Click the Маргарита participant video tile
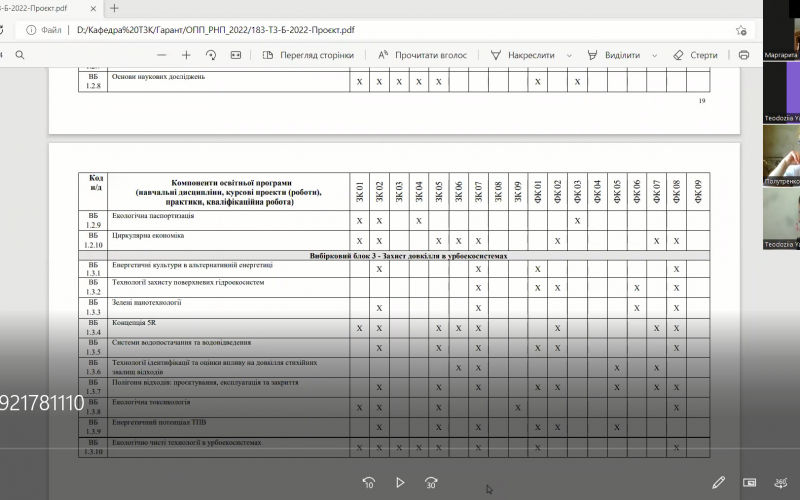 coord(781,31)
